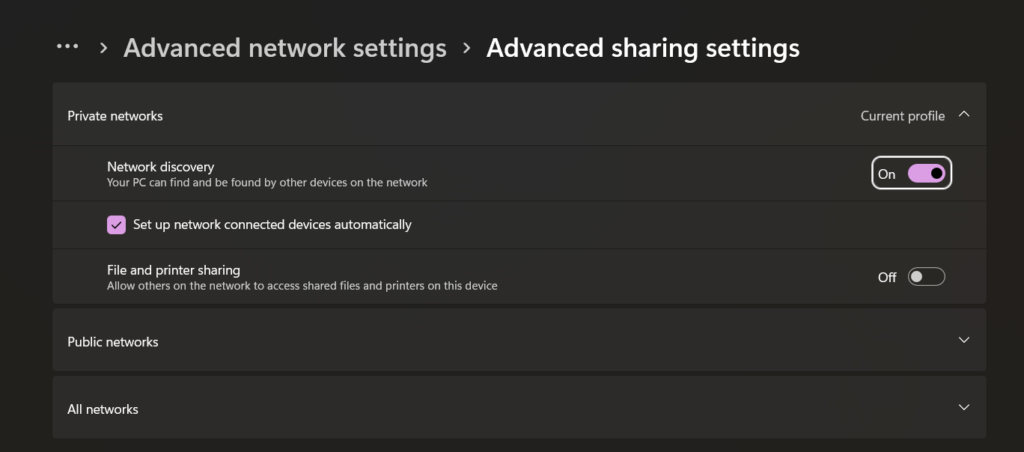Enable the File and printer sharing toggle
Screen dimensions: 1024x452
coord(926,277)
